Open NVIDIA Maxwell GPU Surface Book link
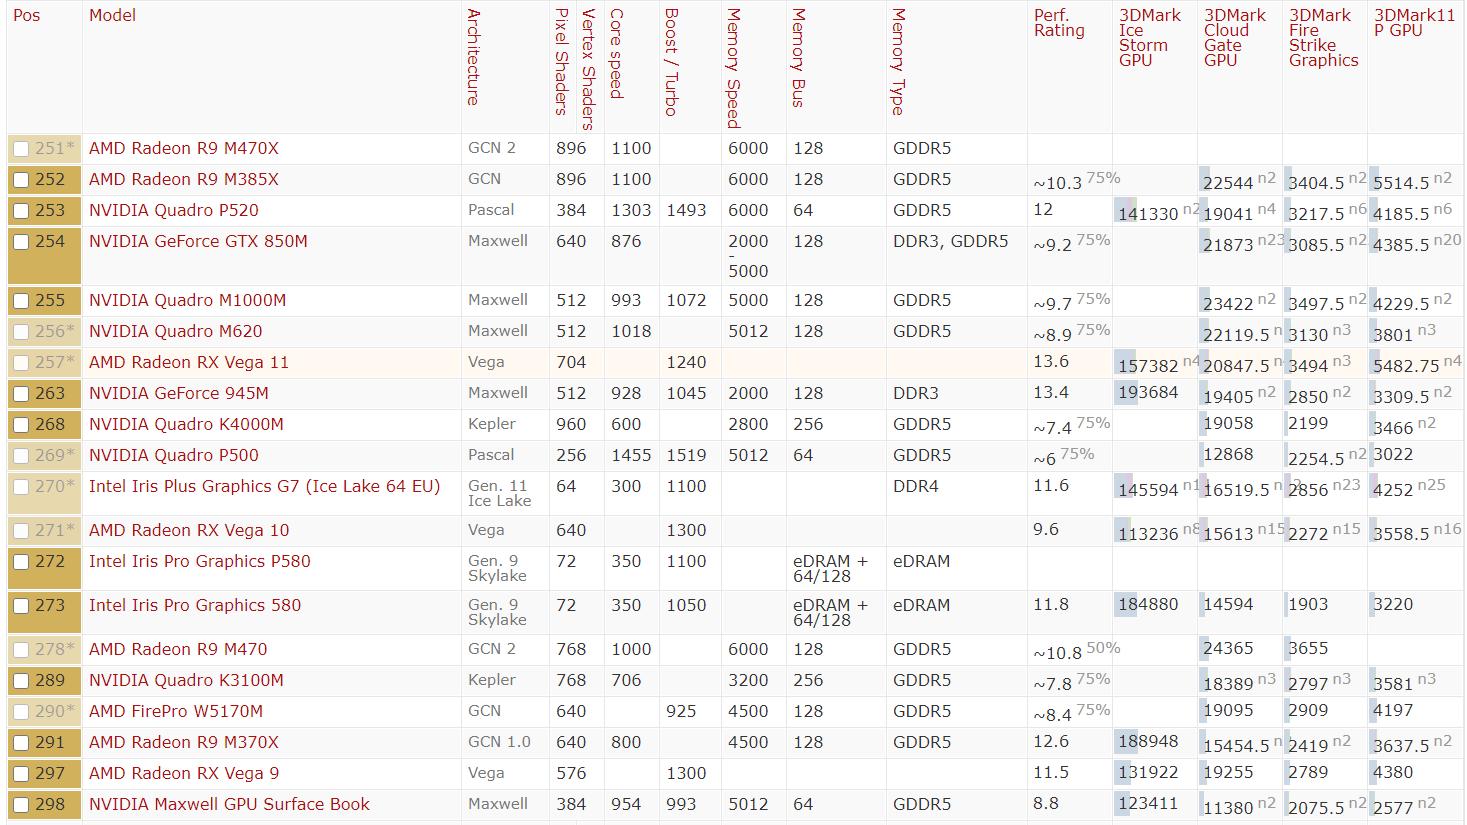Screen dimensions: 1467x825 coord(229,805)
